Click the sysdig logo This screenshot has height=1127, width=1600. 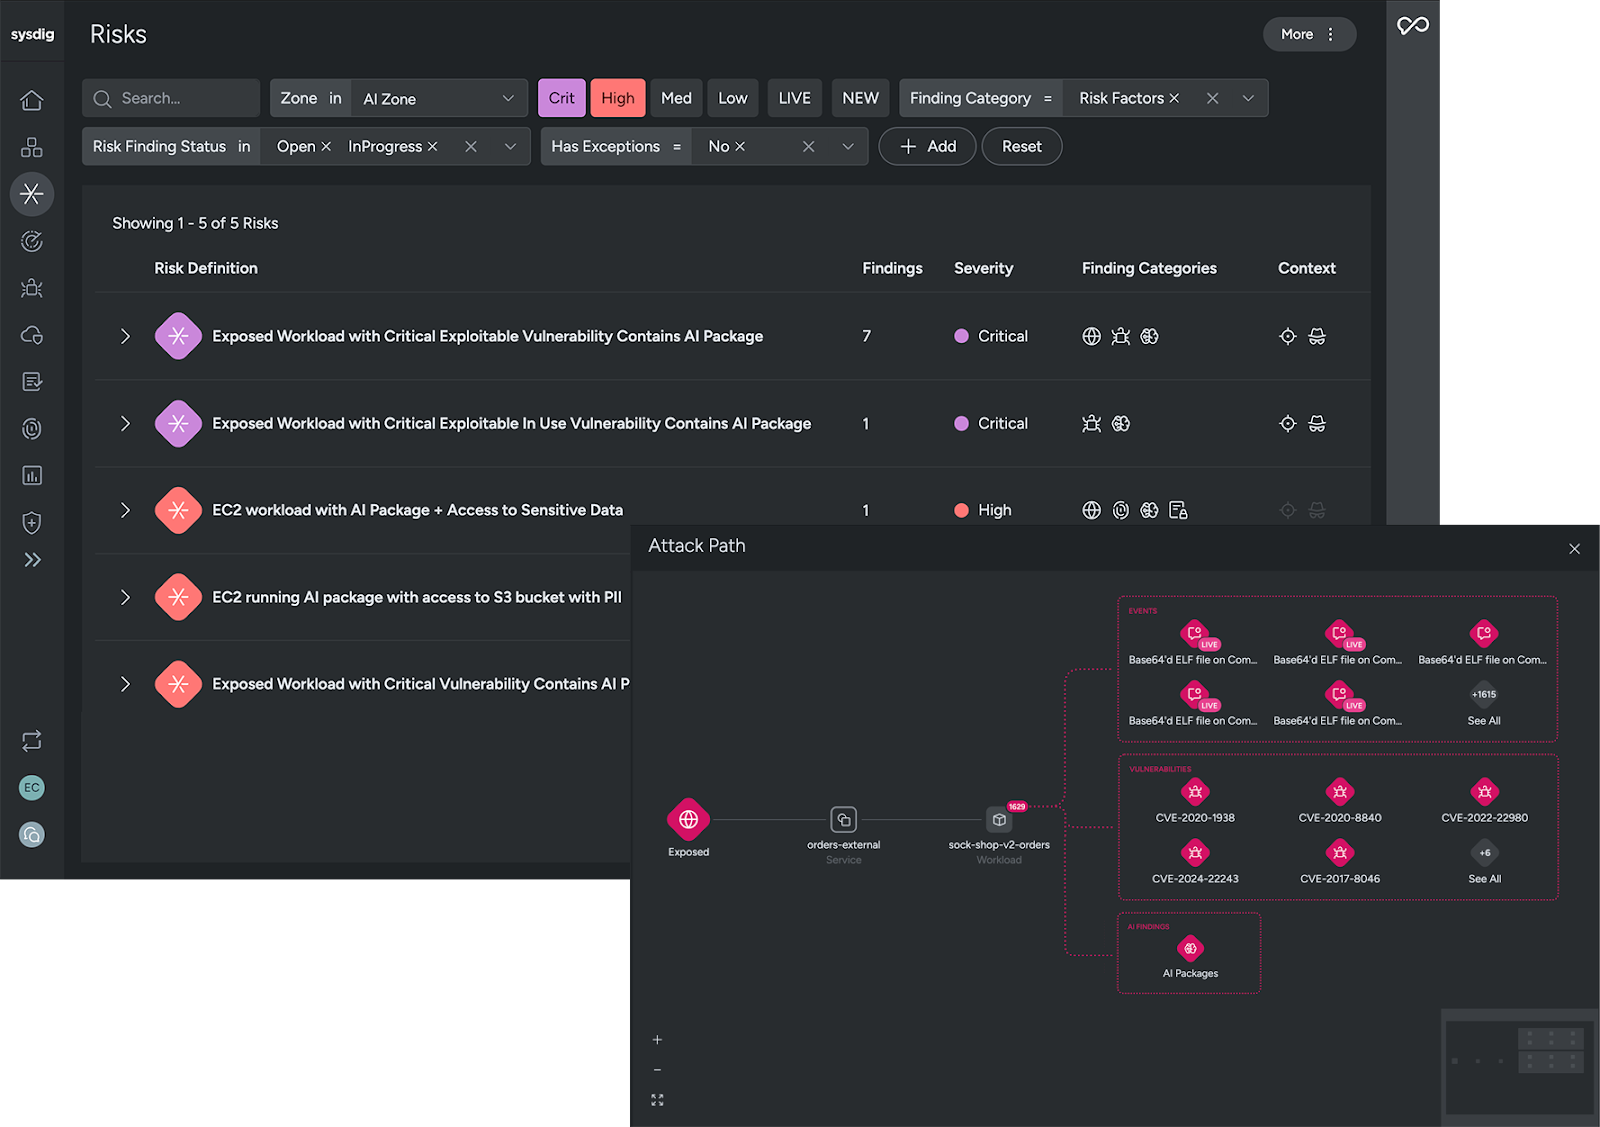point(32,34)
